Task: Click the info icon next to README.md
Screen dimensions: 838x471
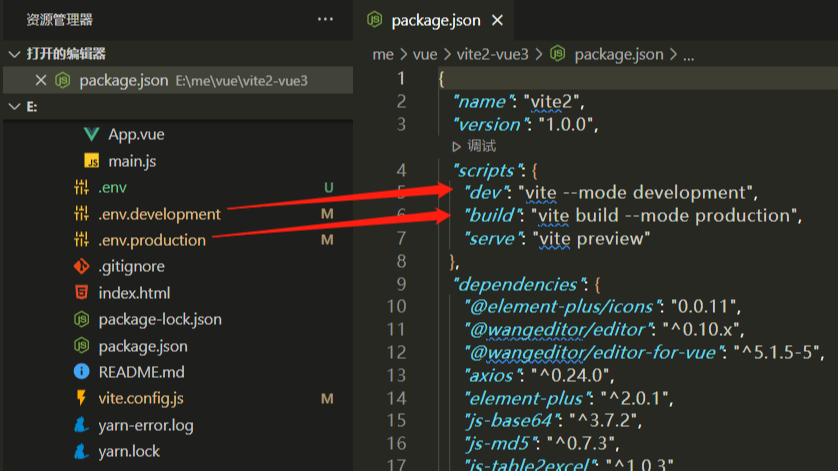Action: pos(82,372)
